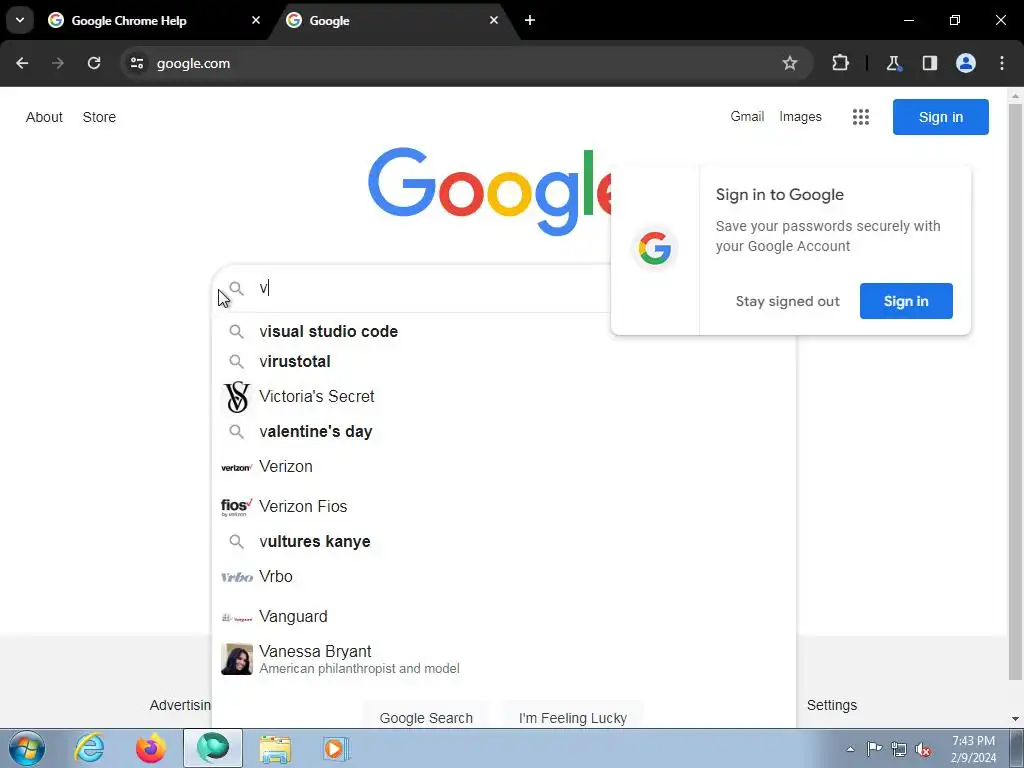1024x768 pixels.
Task: Select suggestion virustotal
Action: coord(504,361)
